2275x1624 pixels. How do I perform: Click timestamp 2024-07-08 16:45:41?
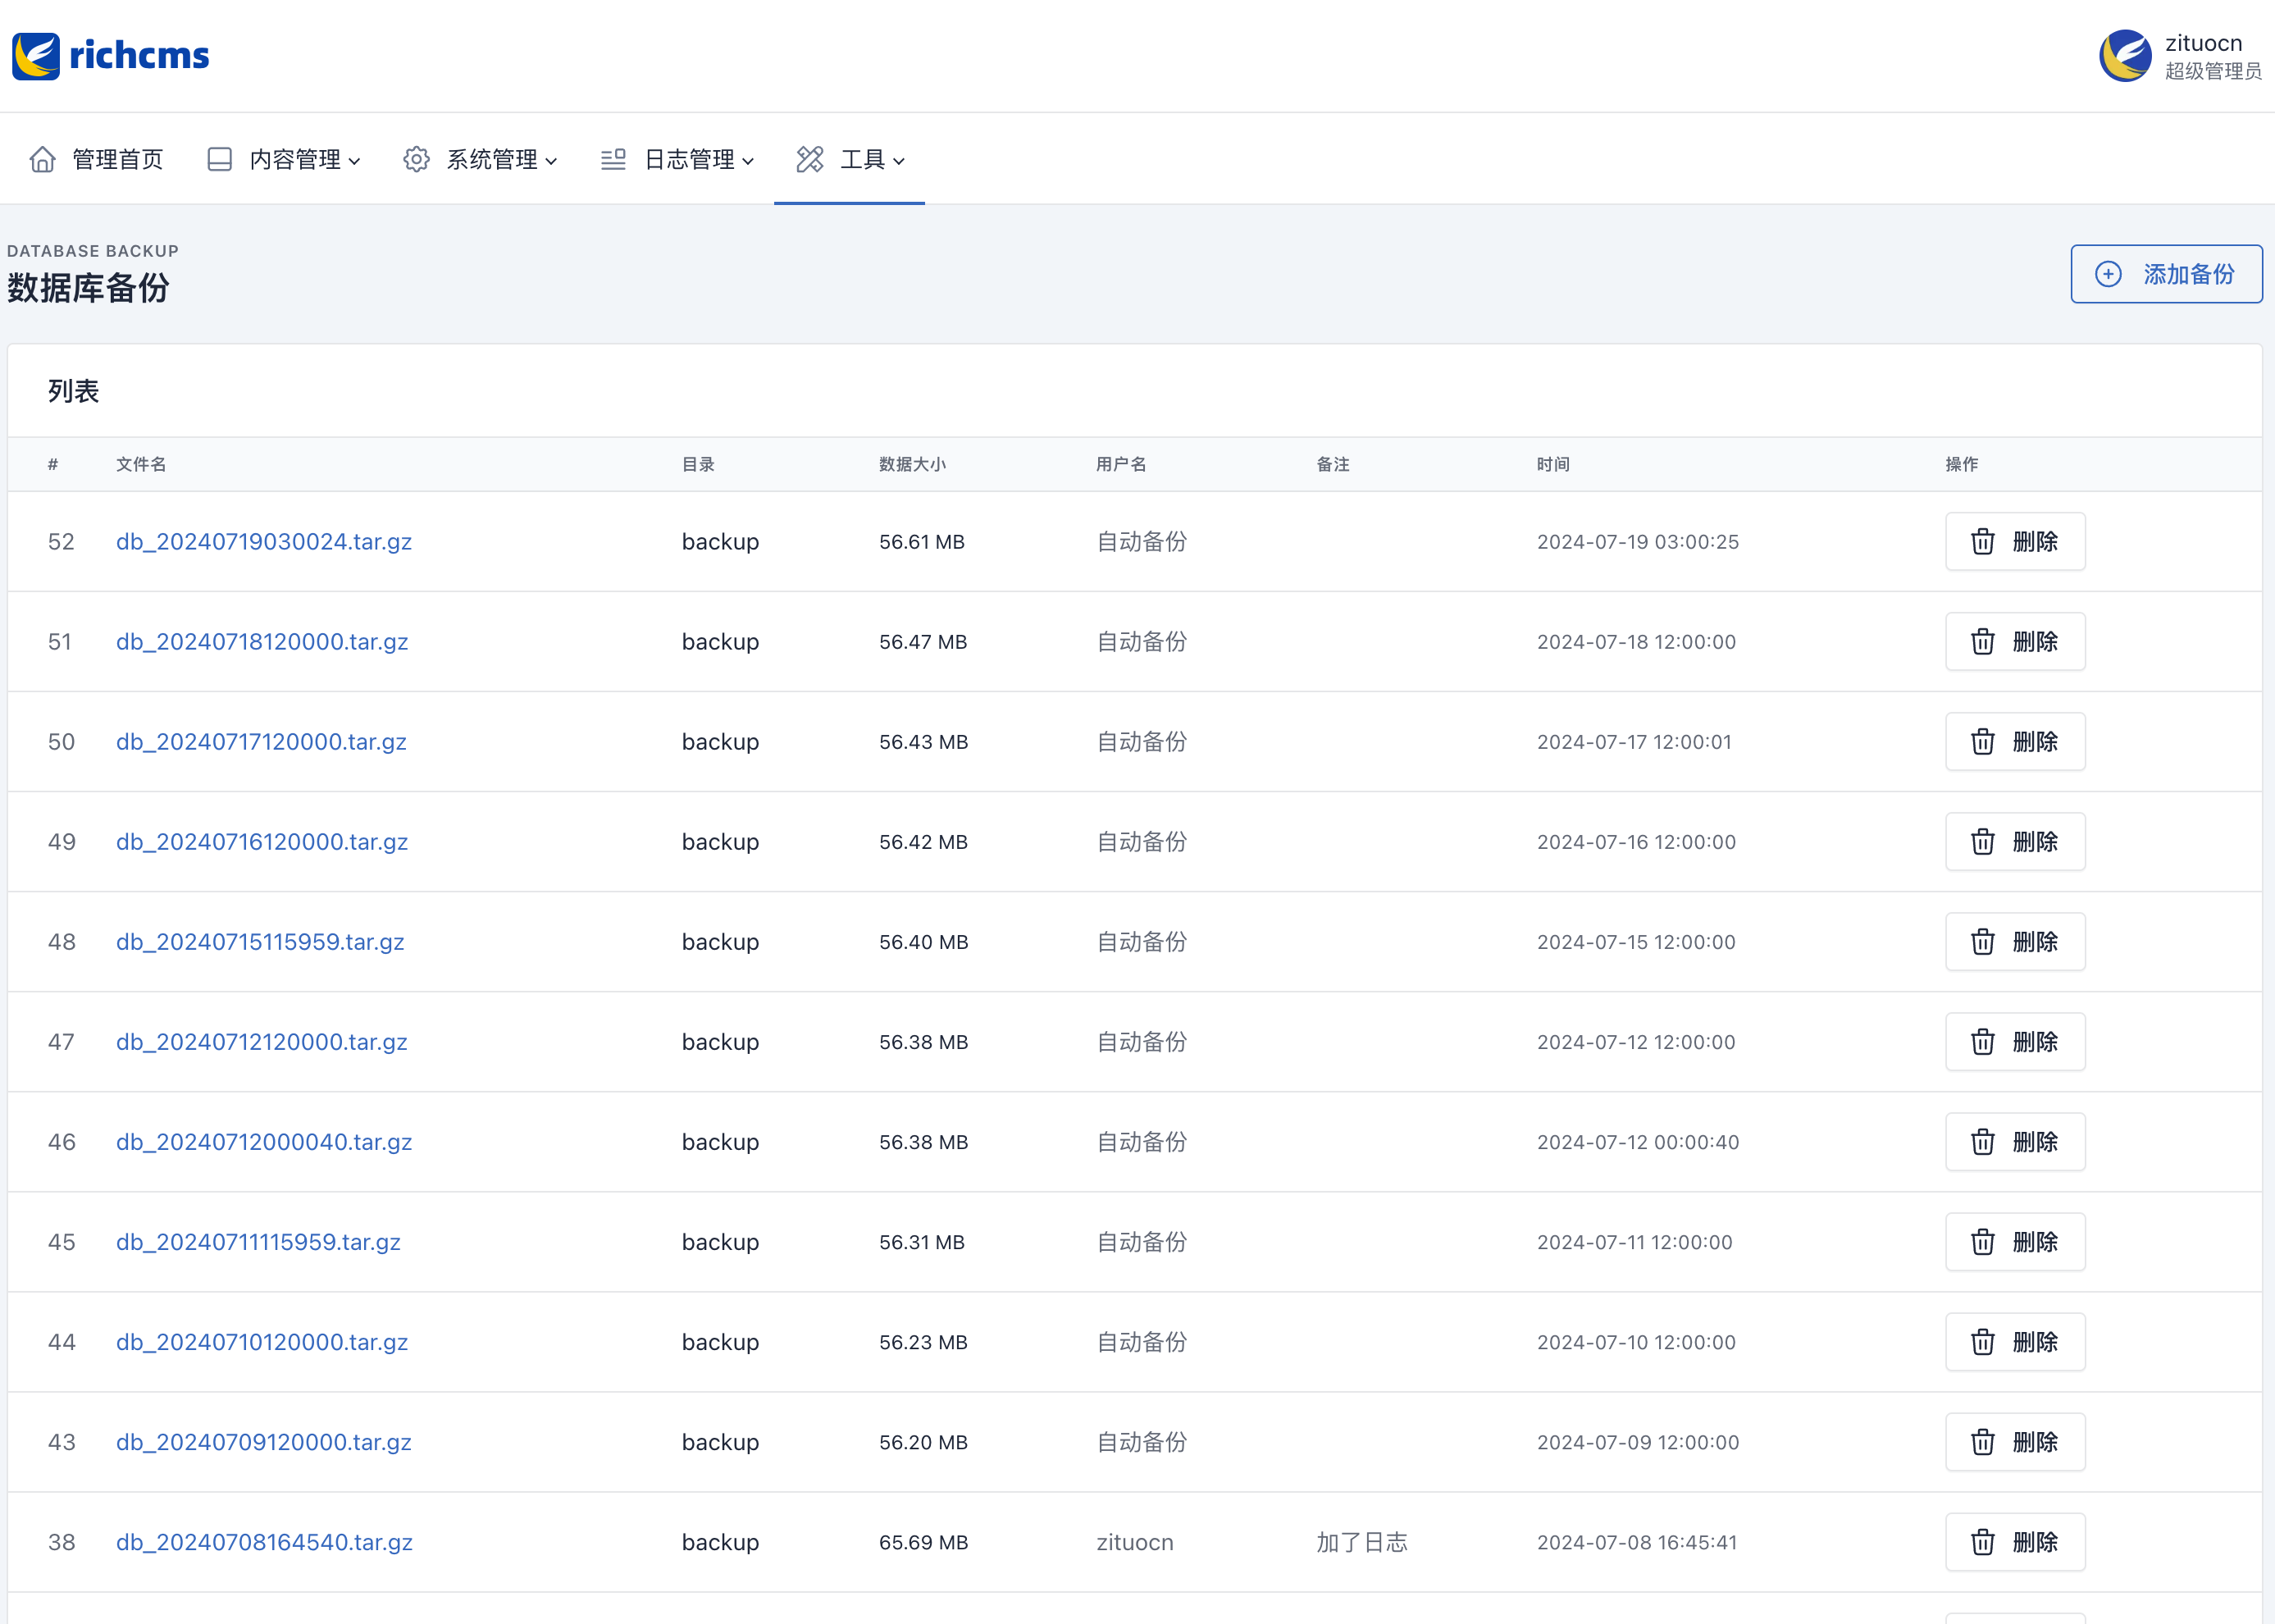click(1637, 1541)
